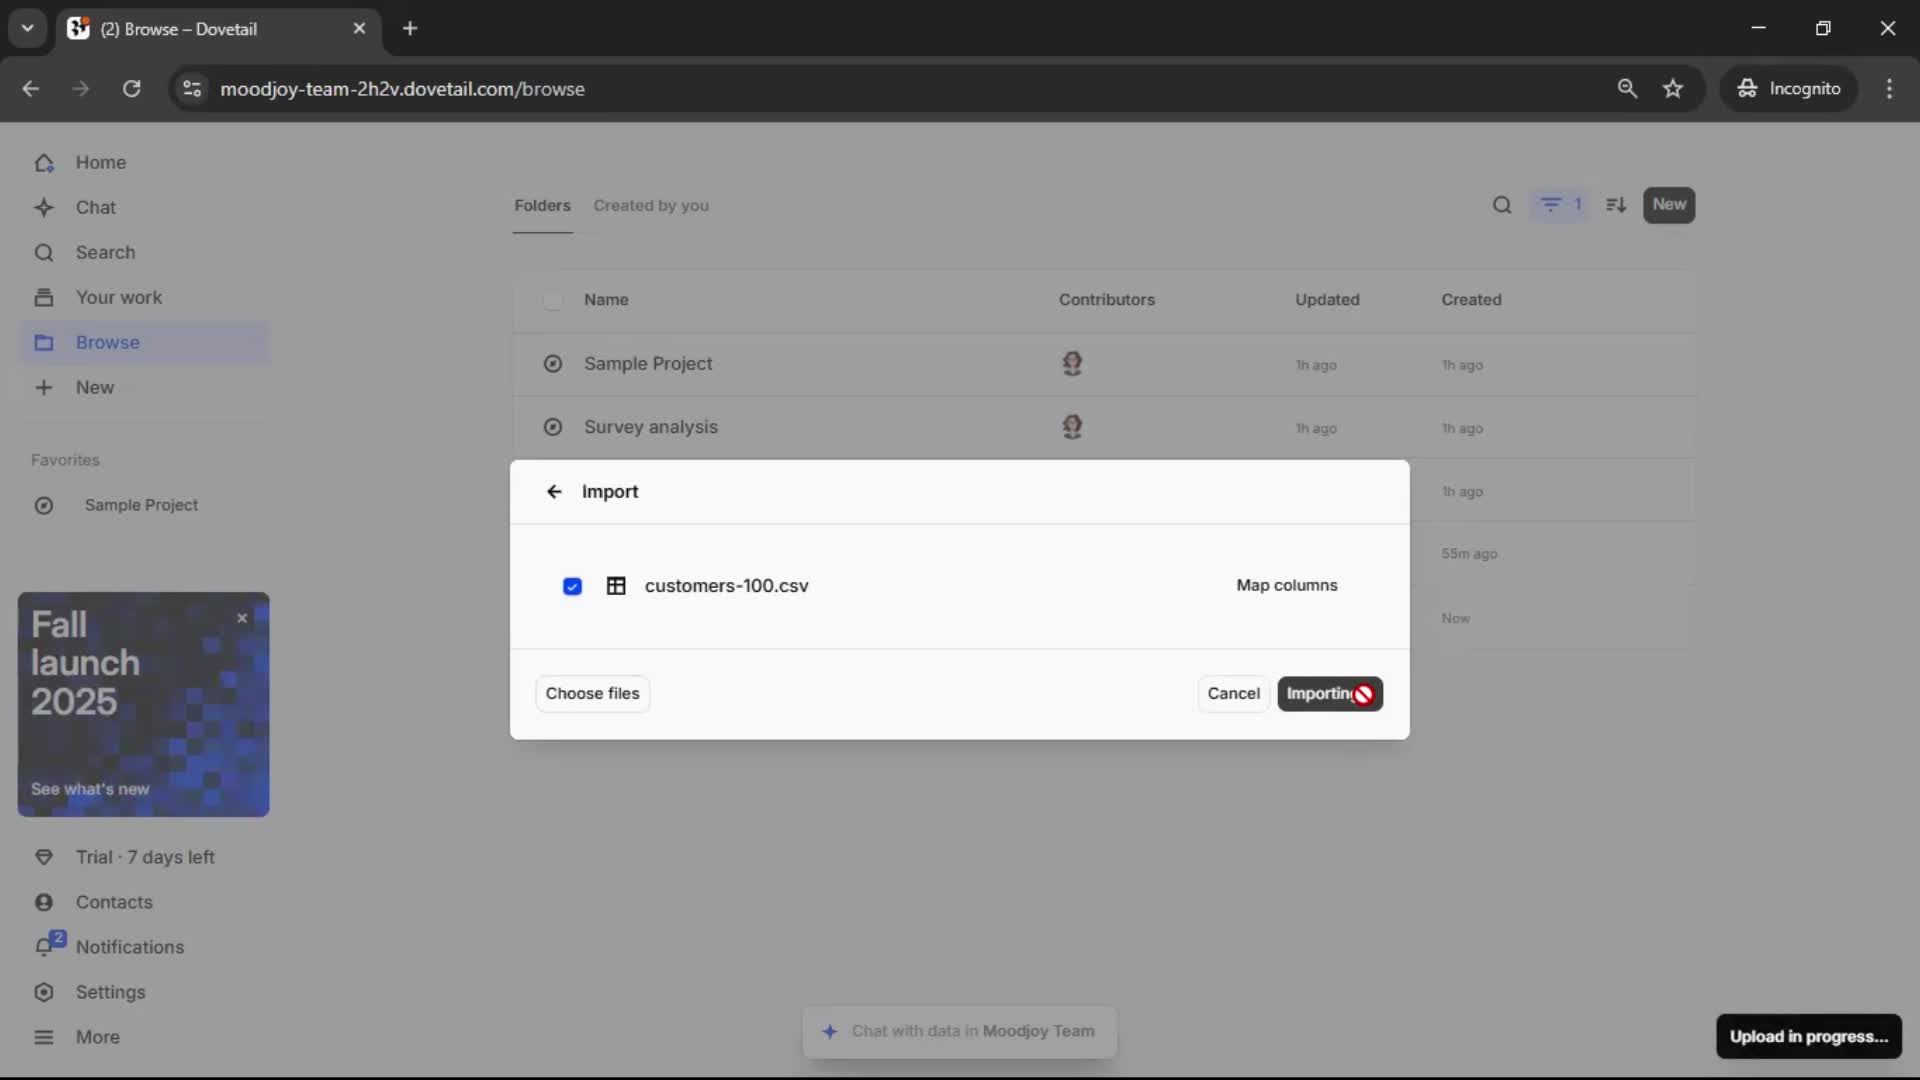1920x1080 pixels.
Task: Toggle the select-all checkbox in Name header
Action: tap(552, 300)
